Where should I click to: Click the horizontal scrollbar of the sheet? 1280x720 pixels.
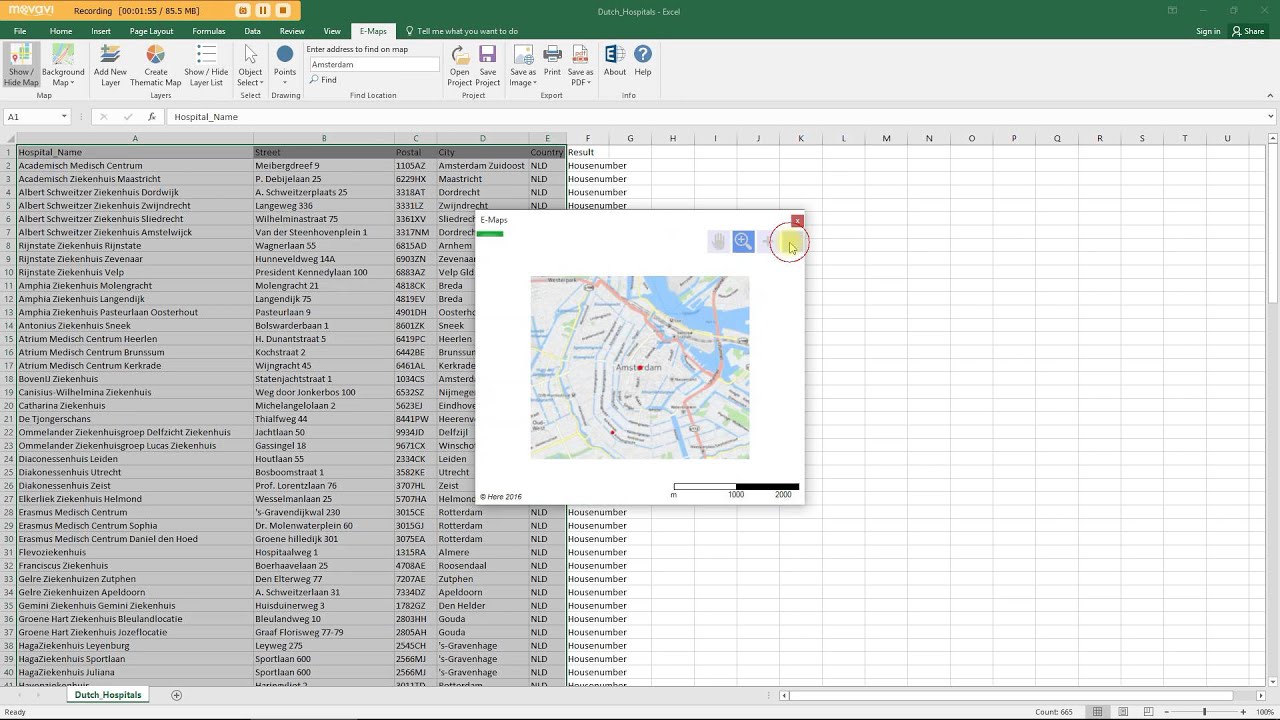[x=1020, y=695]
